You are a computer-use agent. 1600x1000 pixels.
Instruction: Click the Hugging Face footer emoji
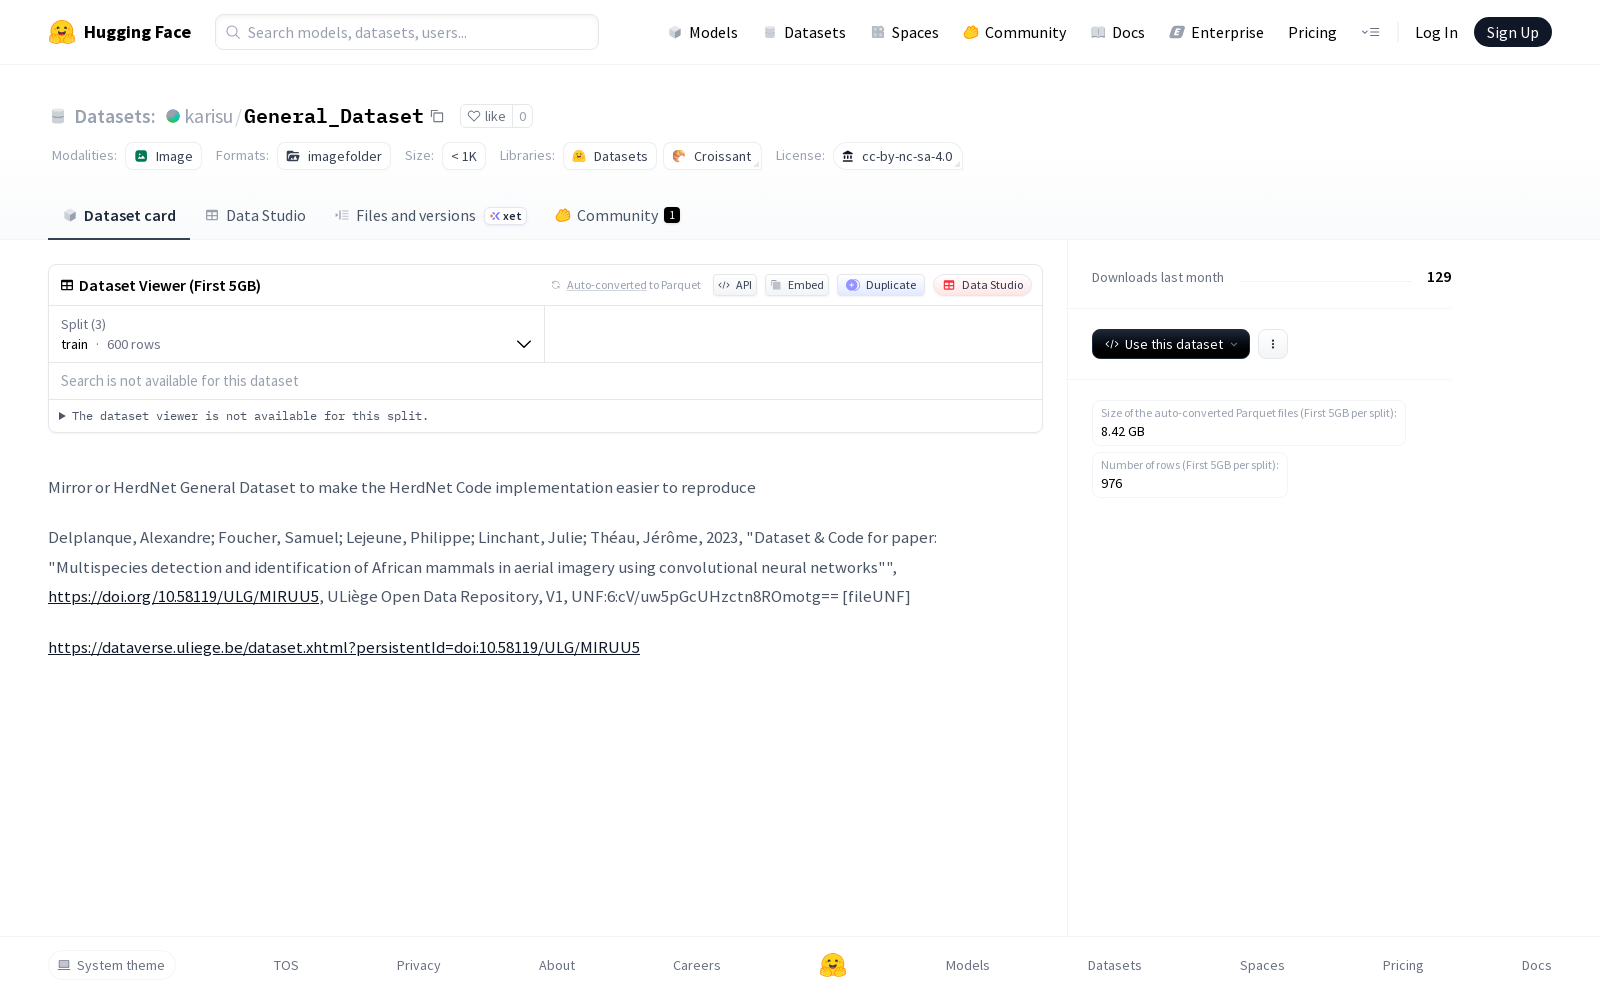click(833, 965)
